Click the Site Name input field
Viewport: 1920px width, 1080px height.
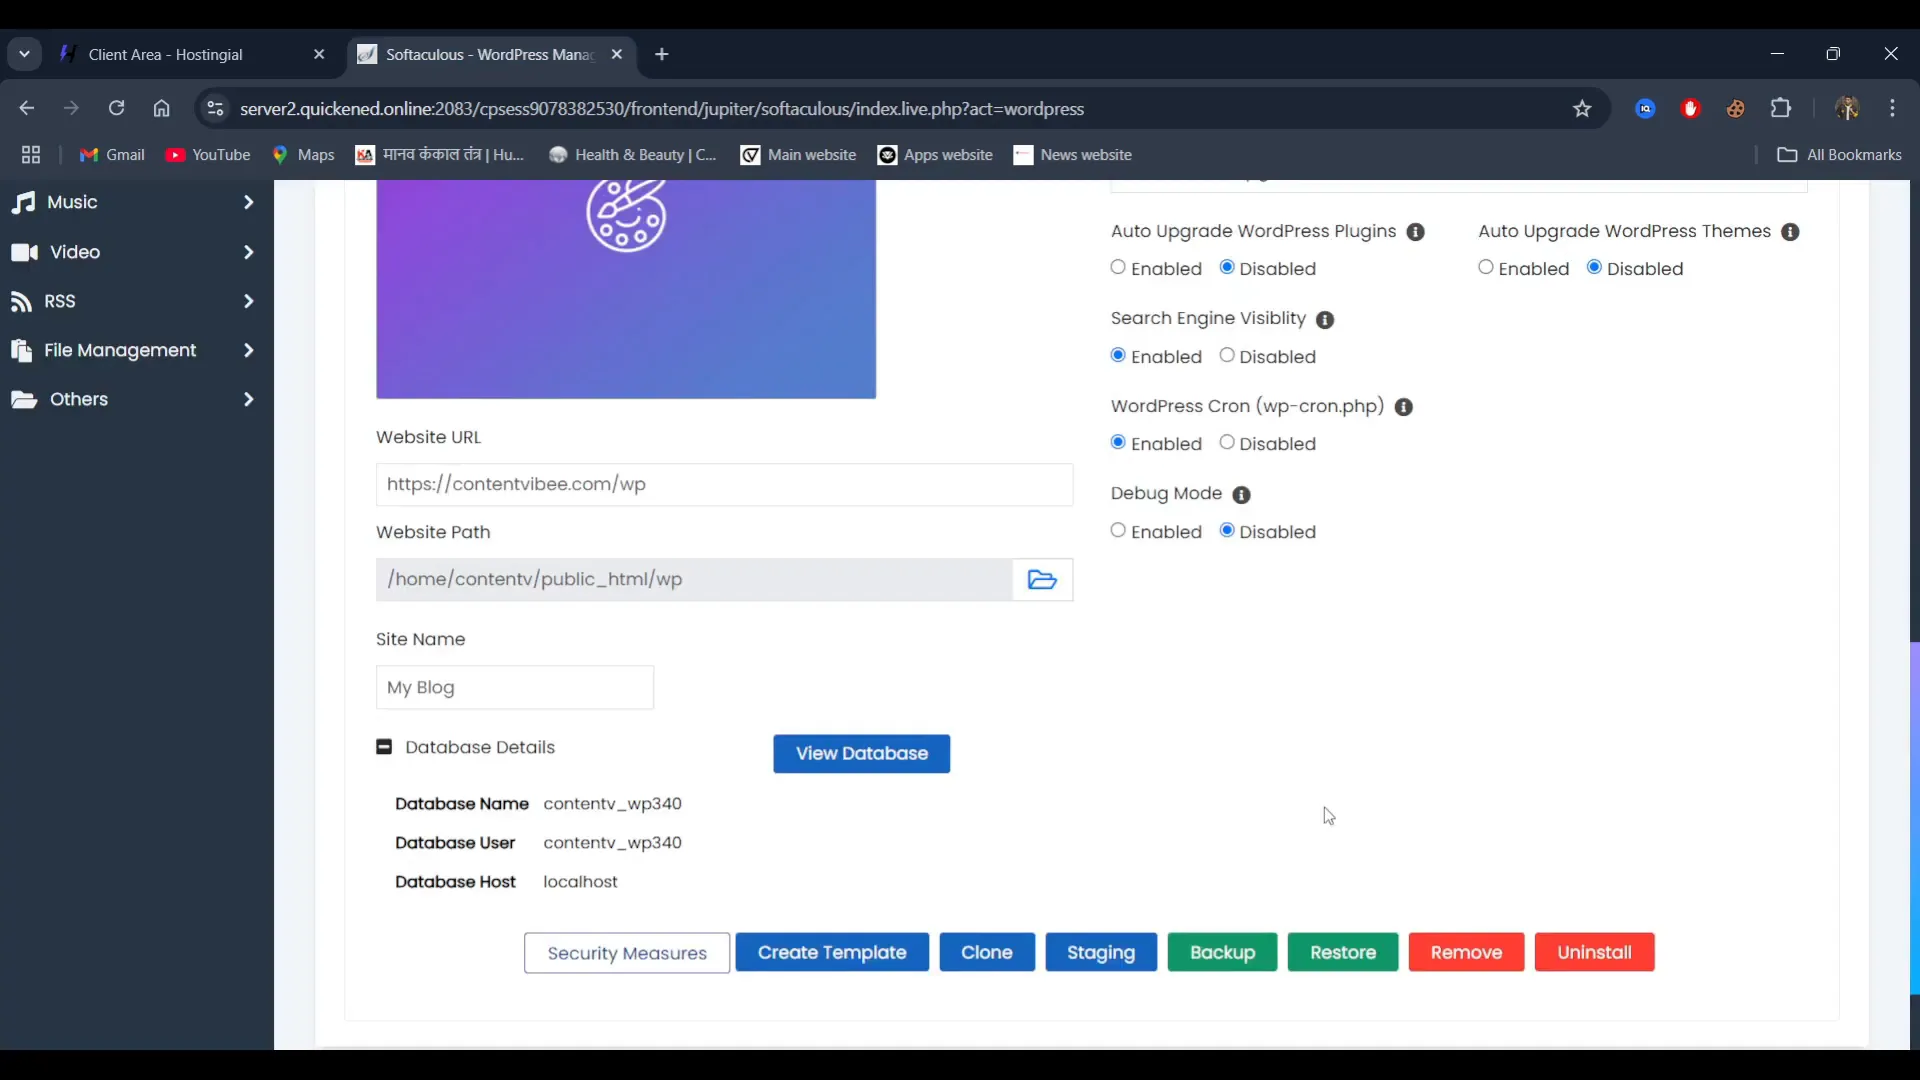point(515,688)
